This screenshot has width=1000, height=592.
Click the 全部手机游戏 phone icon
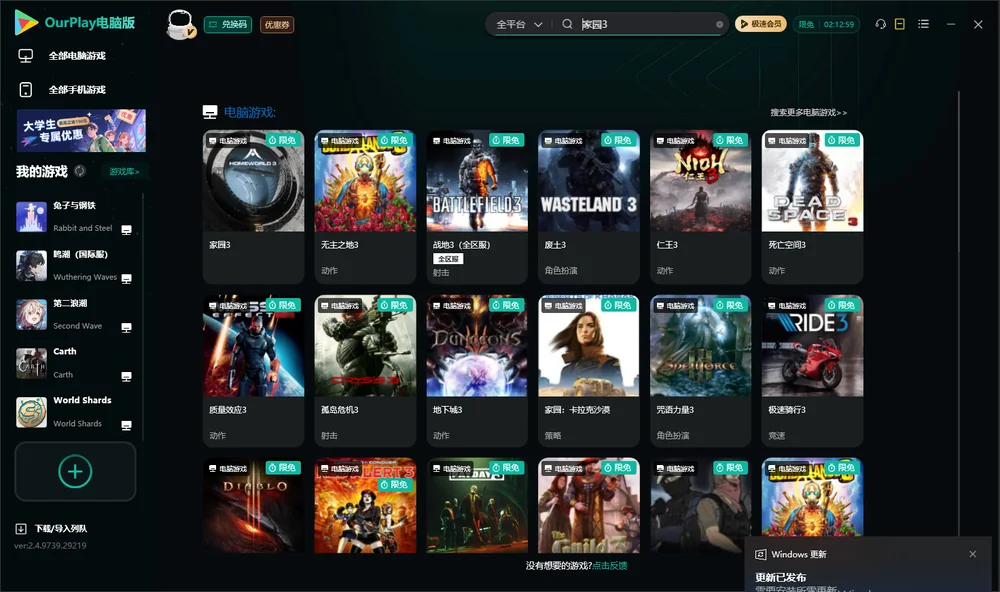point(26,89)
